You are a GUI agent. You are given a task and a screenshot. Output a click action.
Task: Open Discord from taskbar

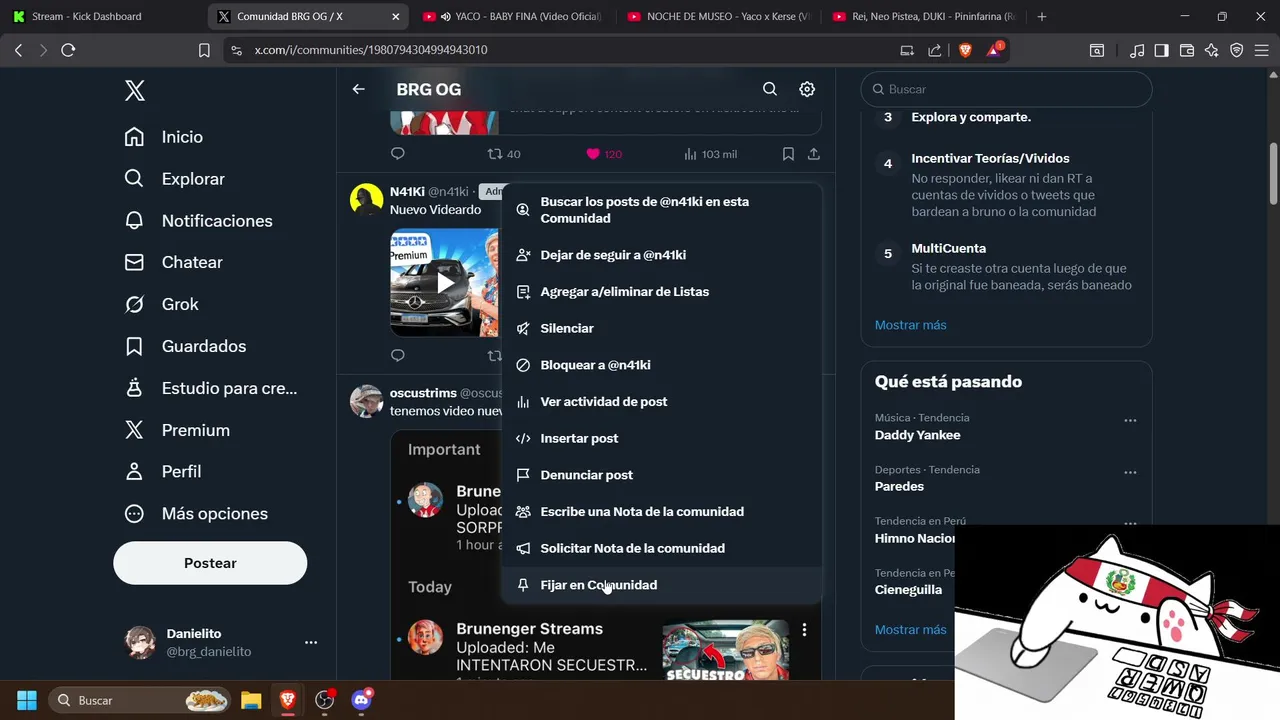(362, 700)
